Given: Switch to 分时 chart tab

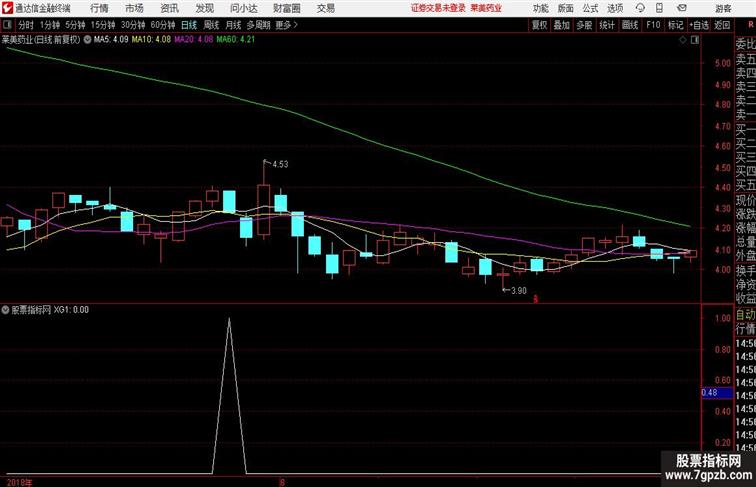Looking at the screenshot, I should click(26, 25).
